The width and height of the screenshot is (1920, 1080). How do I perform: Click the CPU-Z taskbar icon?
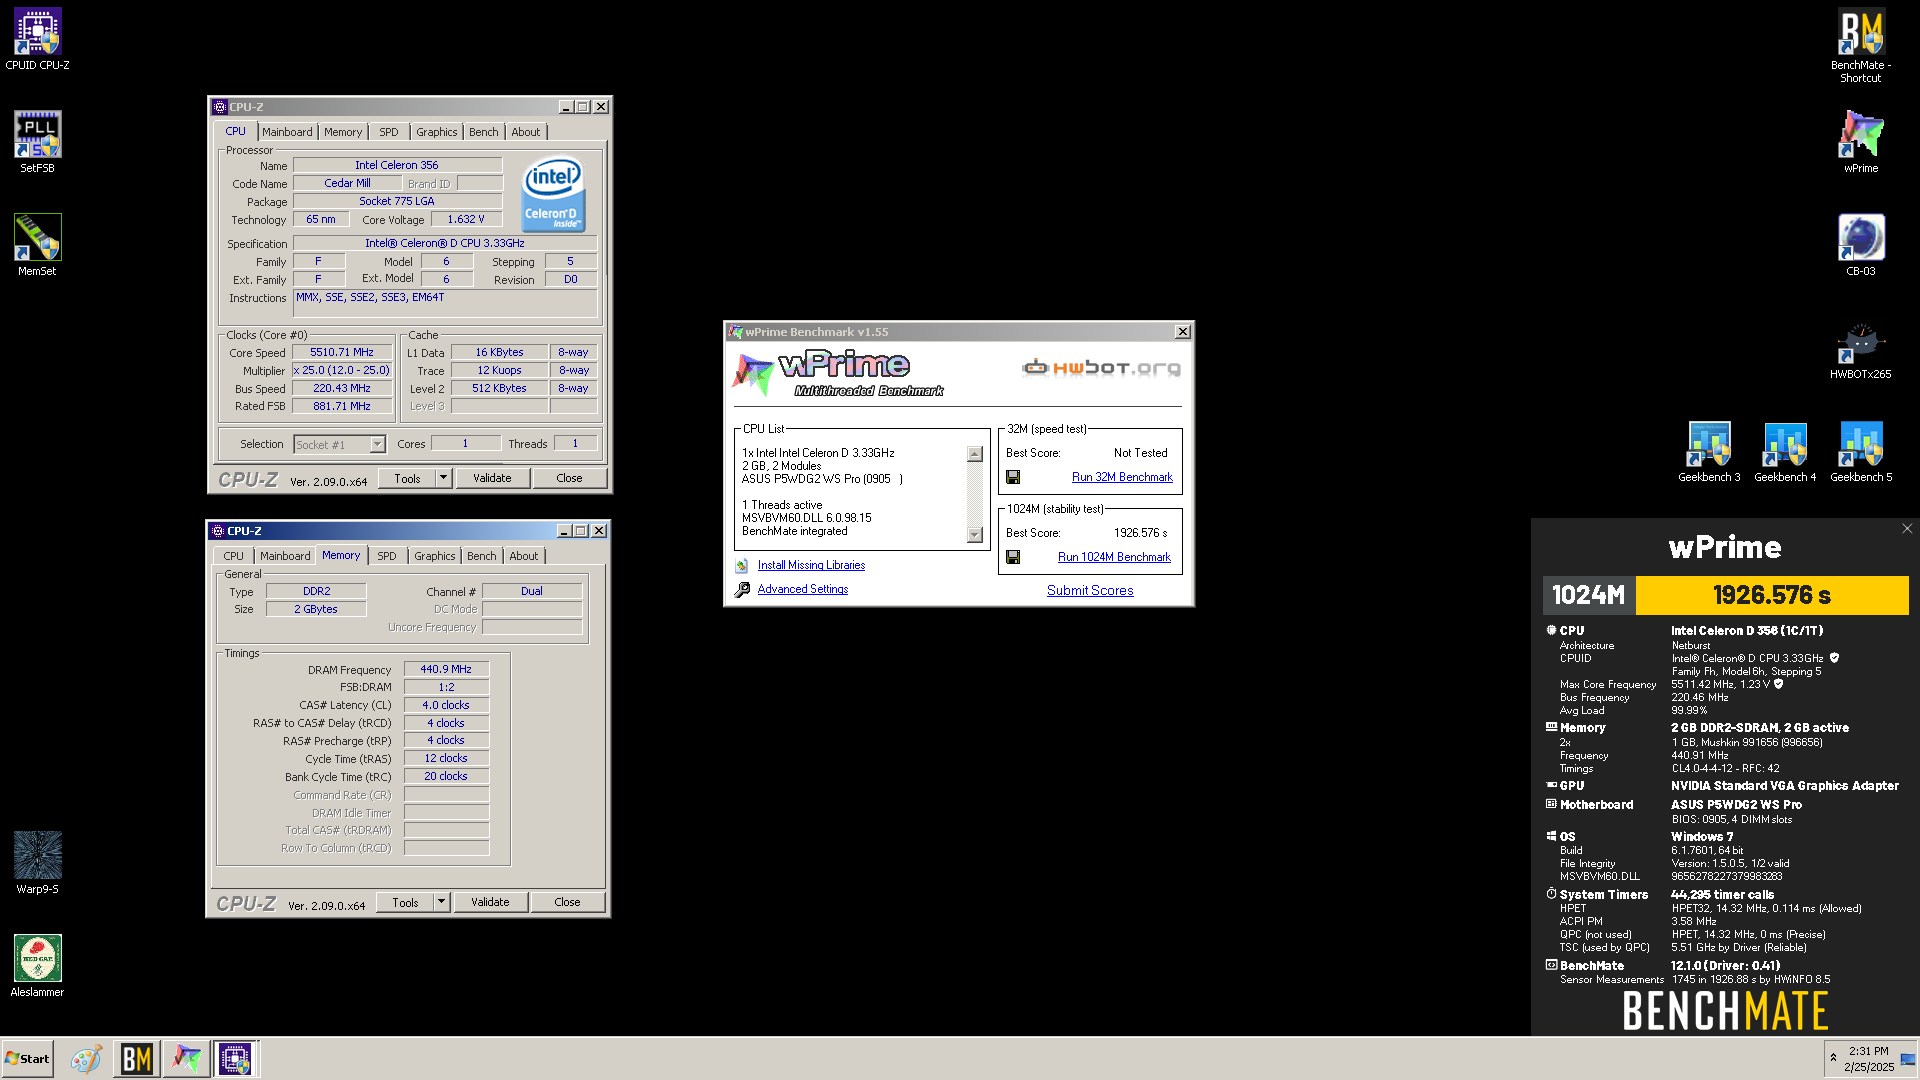tap(235, 1059)
